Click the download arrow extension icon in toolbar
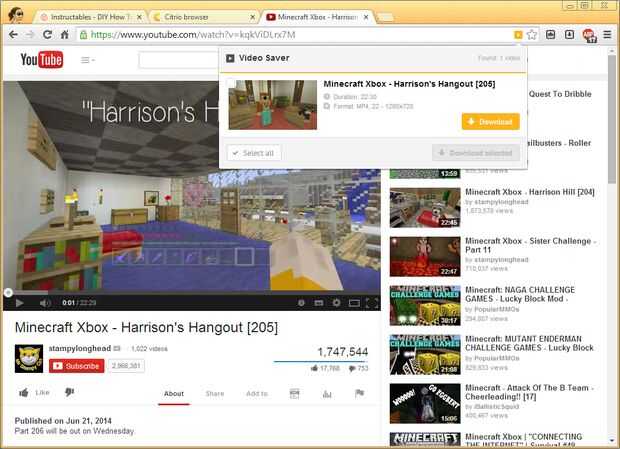Image resolution: width=620 pixels, height=449 pixels. [x=569, y=35]
